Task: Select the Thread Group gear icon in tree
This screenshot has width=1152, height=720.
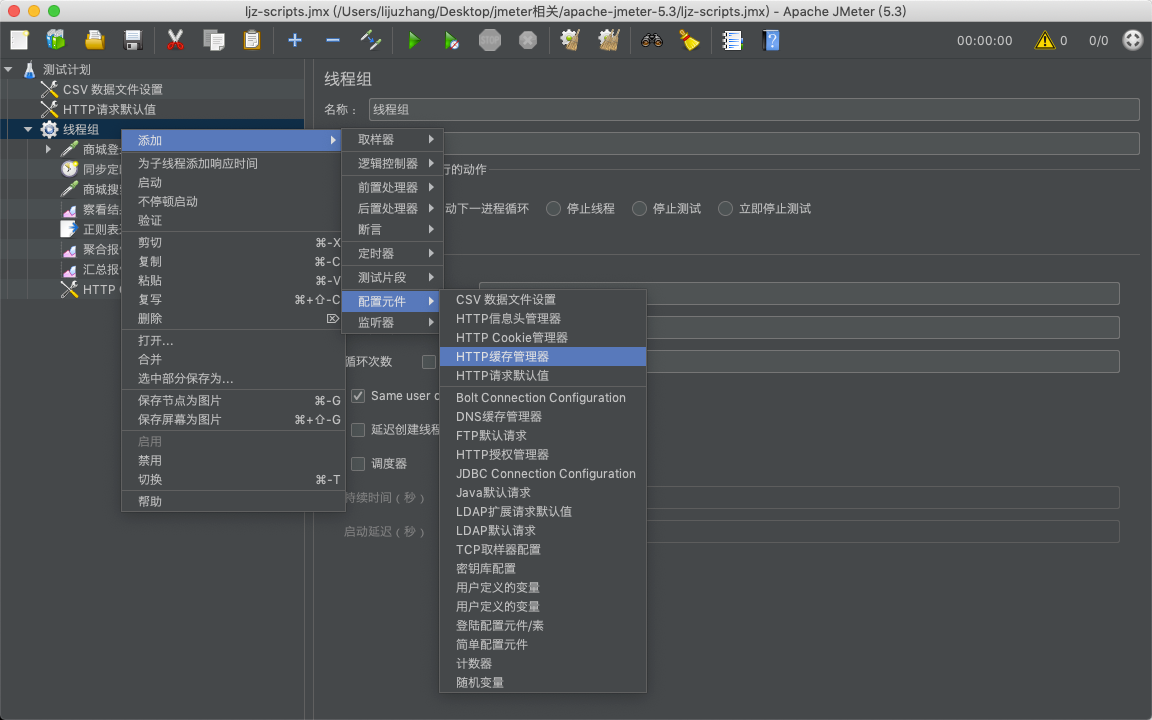Action: 49,129
